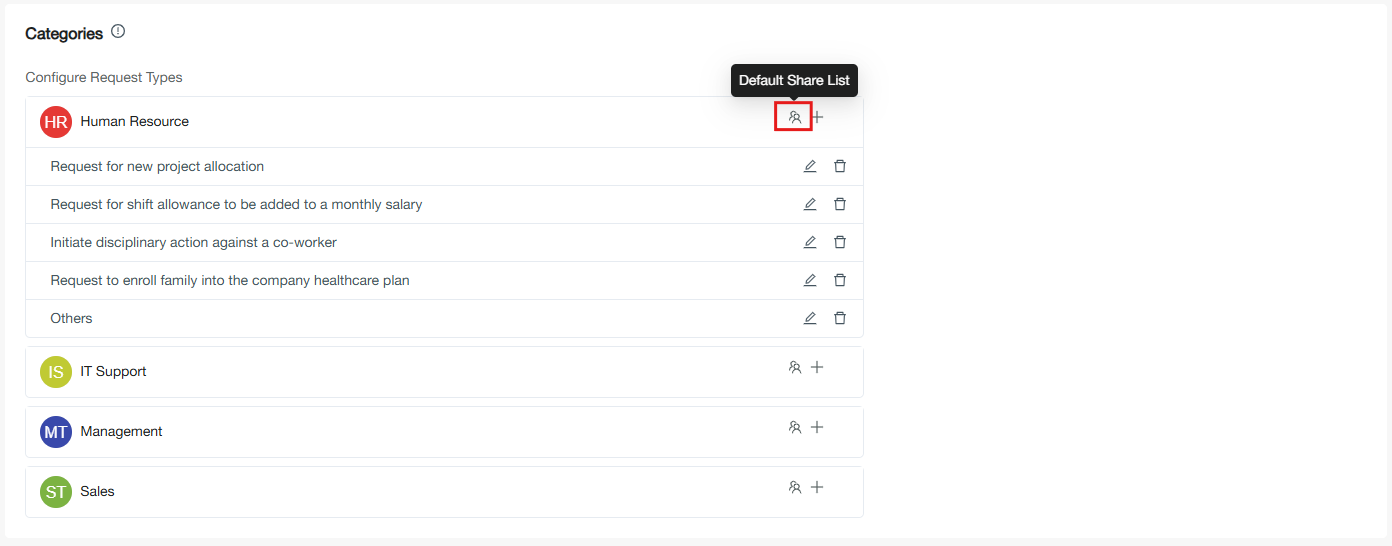Expand the Management category row
The width and height of the screenshot is (1392, 546).
121,432
